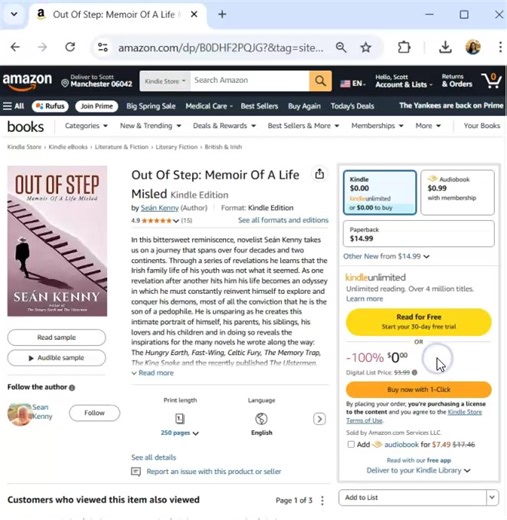Screen dimensions: 507x520
Task: Open the browser downloads icon
Action: click(x=445, y=47)
